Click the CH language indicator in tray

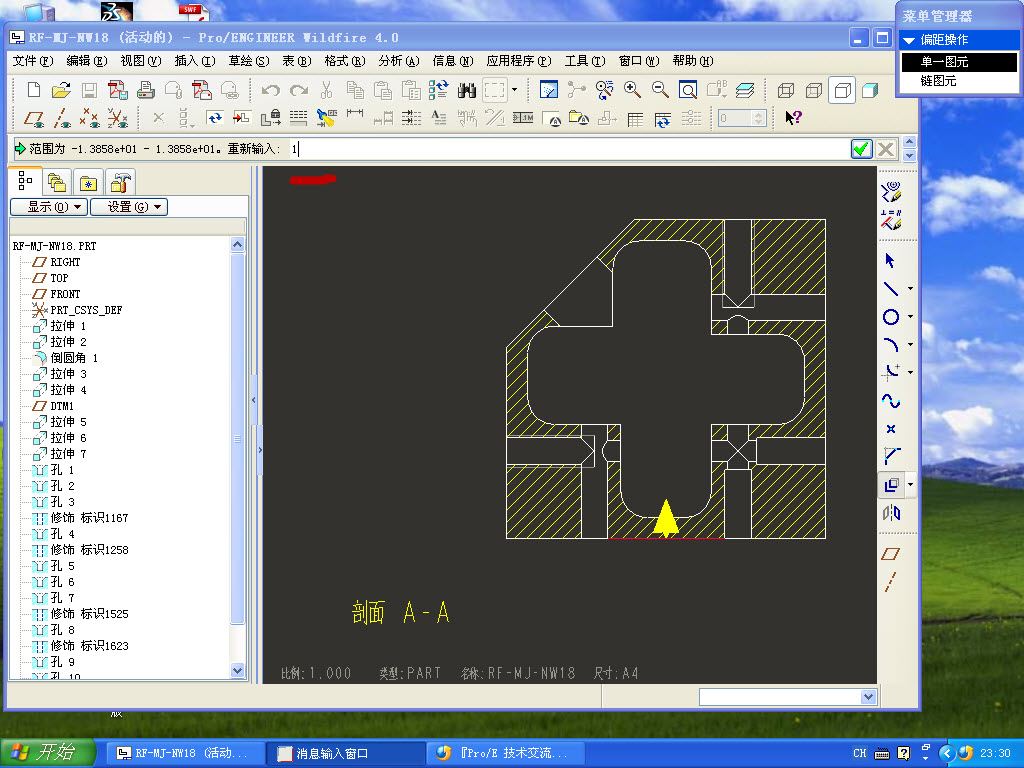coord(859,753)
